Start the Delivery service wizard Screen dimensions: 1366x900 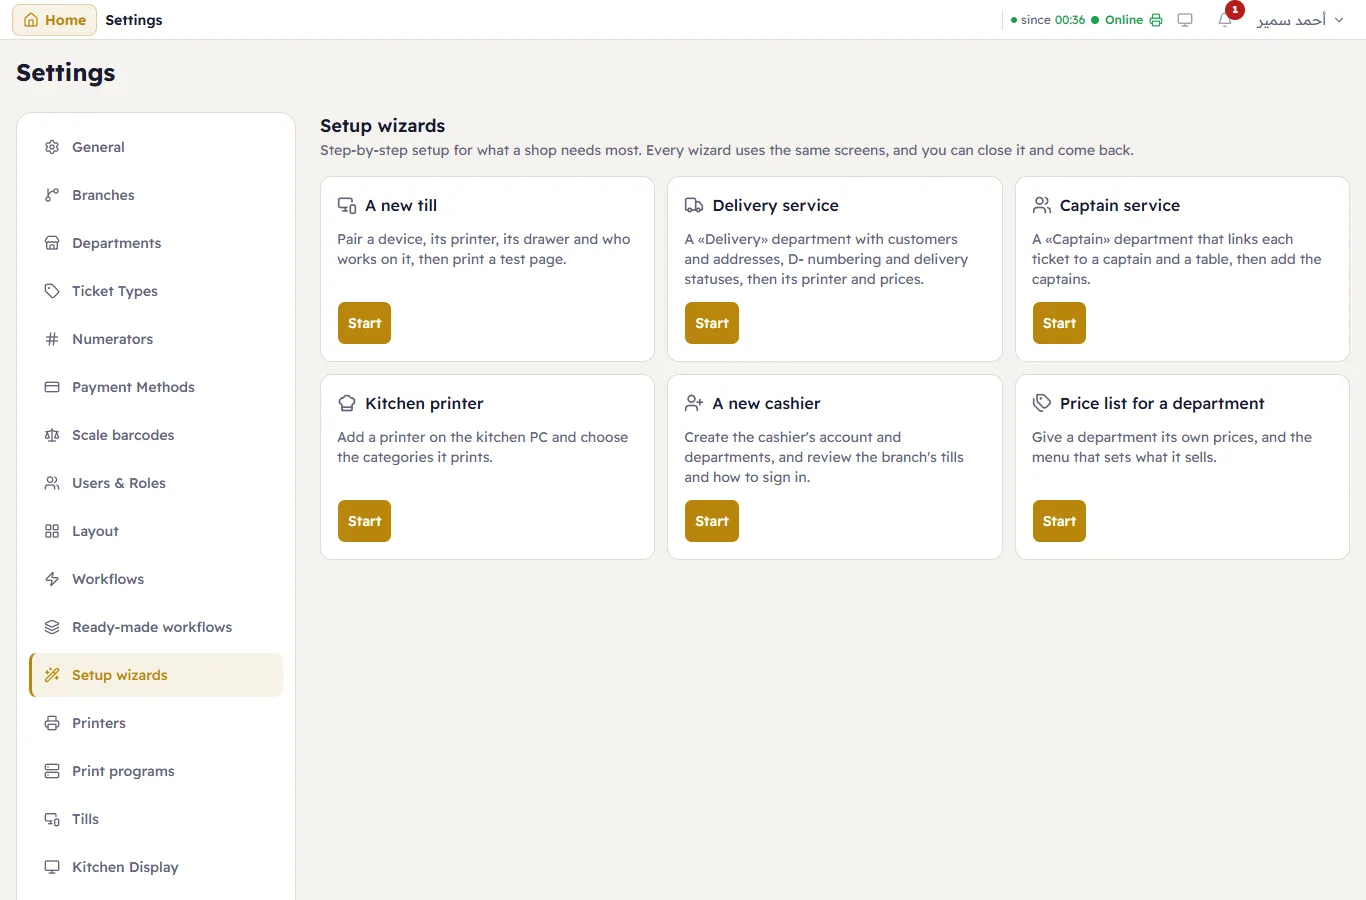click(712, 323)
